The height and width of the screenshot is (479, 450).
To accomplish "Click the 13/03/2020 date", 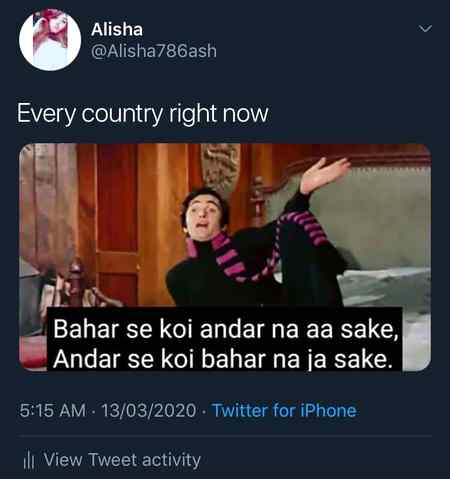I will point(149,410).
